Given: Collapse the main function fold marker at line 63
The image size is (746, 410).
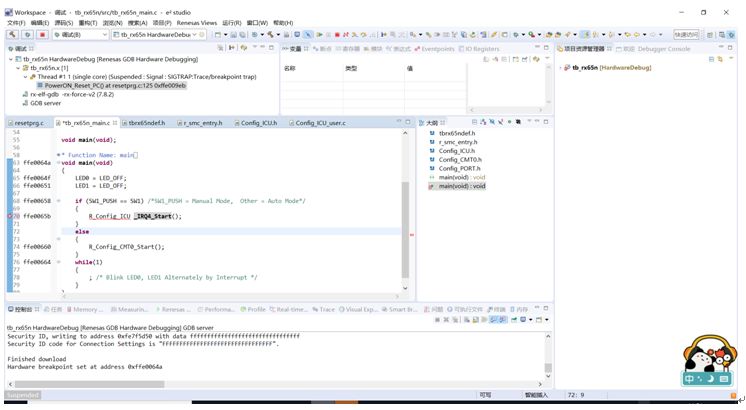Looking at the screenshot, I should [59, 163].
